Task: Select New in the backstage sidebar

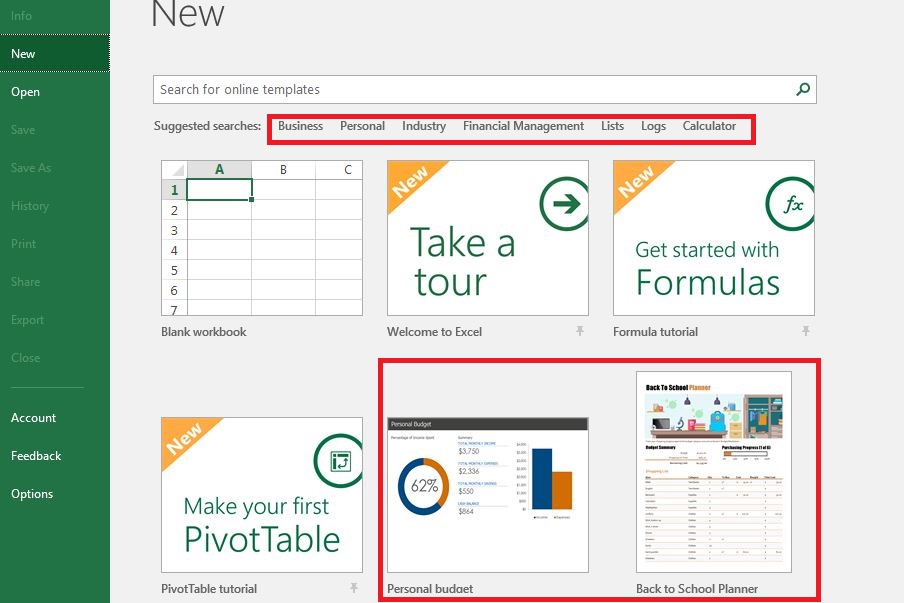Action: [x=55, y=54]
